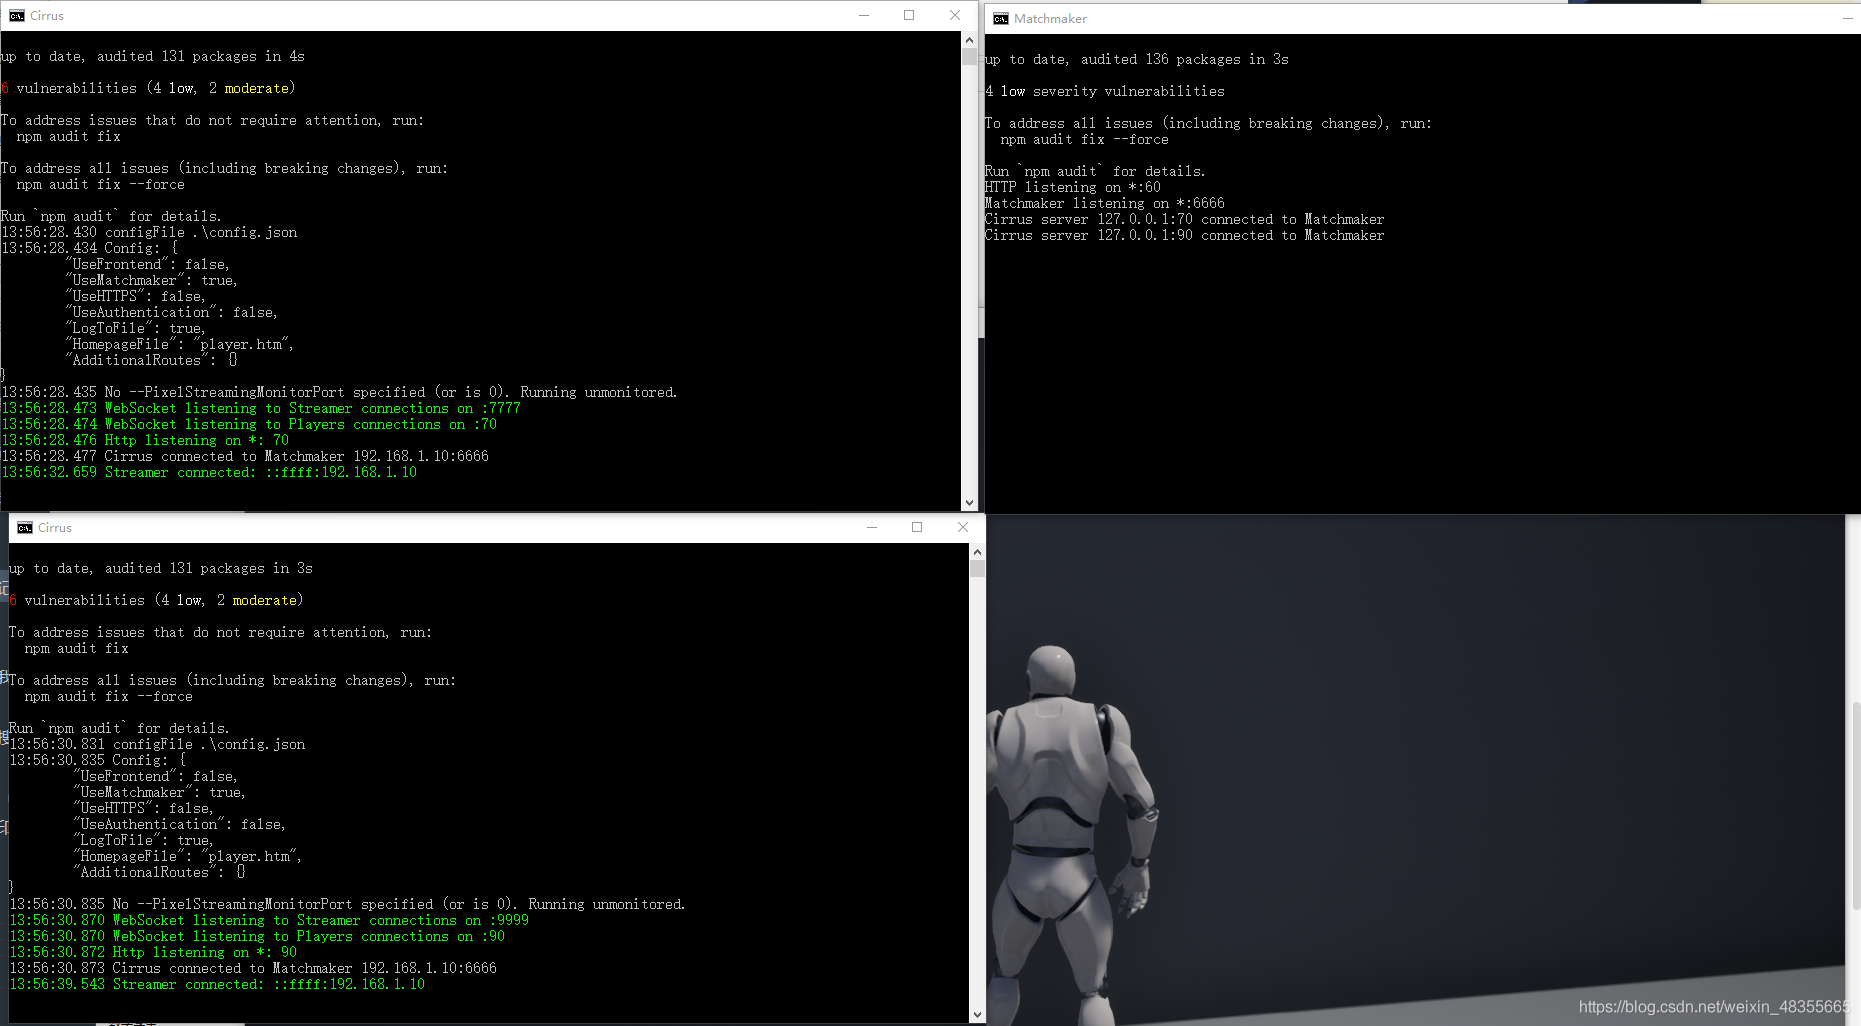
Task: Click scroll-down arrow in bottom Cirrus window
Action: (977, 1014)
